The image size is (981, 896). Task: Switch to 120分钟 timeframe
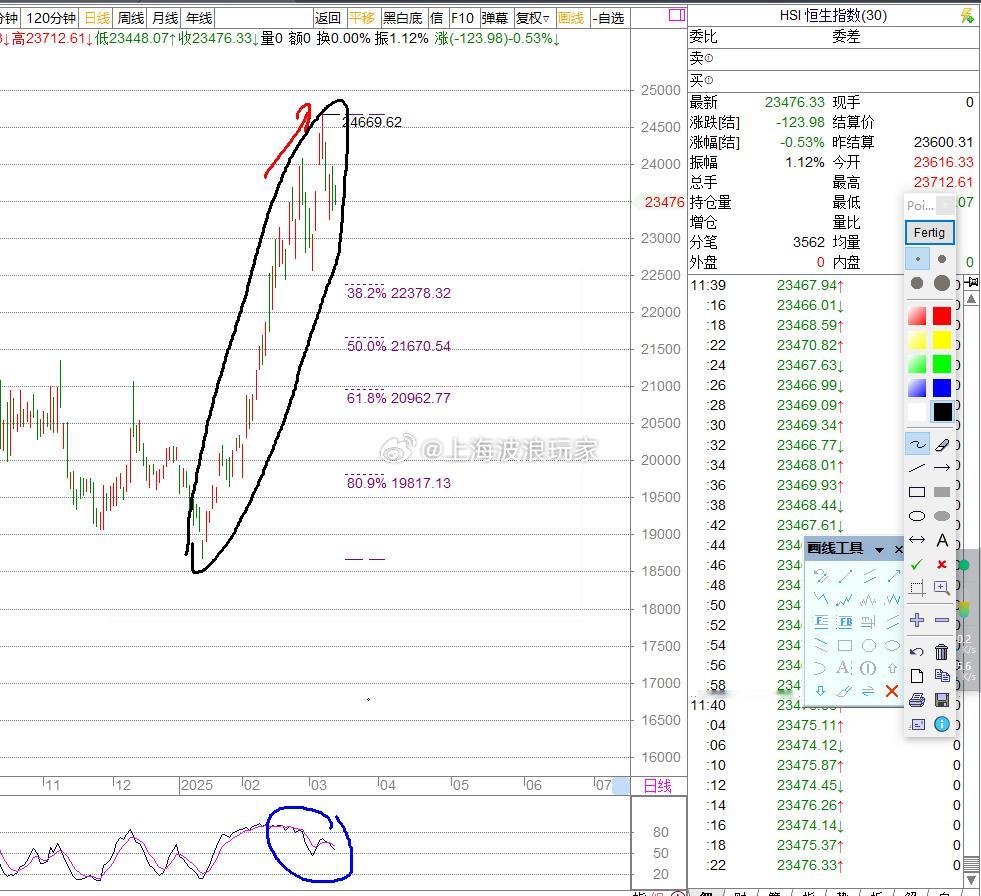pos(51,18)
